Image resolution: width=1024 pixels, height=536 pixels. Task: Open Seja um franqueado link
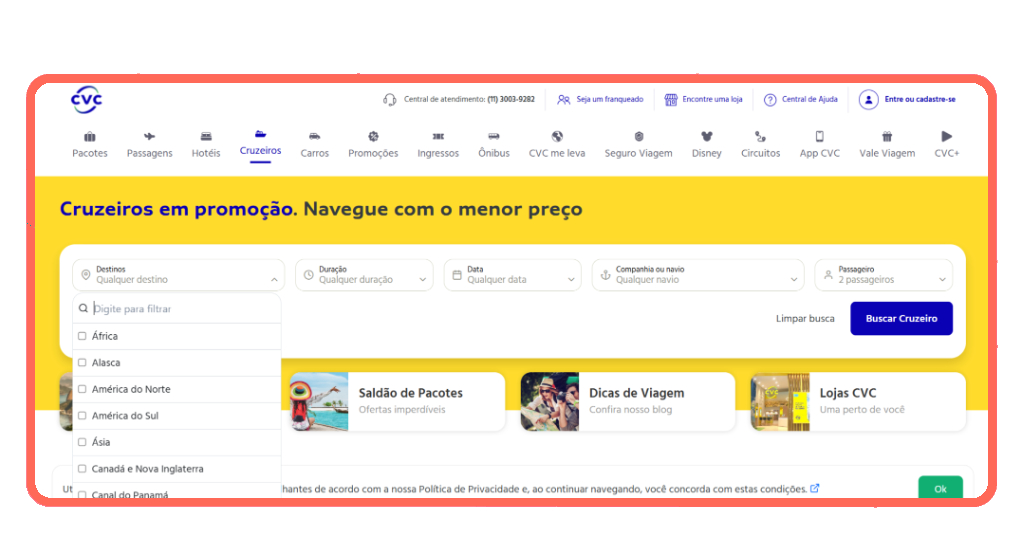pyautogui.click(x=600, y=100)
